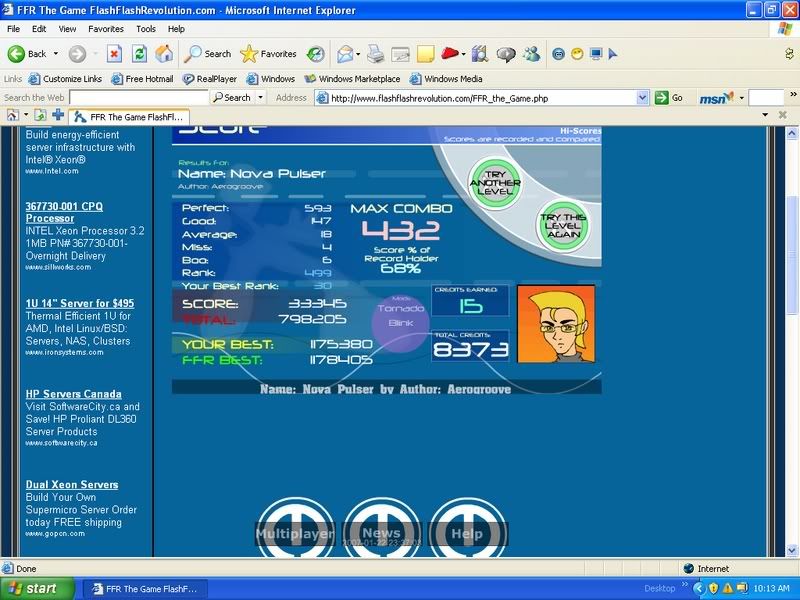Open the Multiplayer circle icon

295,531
